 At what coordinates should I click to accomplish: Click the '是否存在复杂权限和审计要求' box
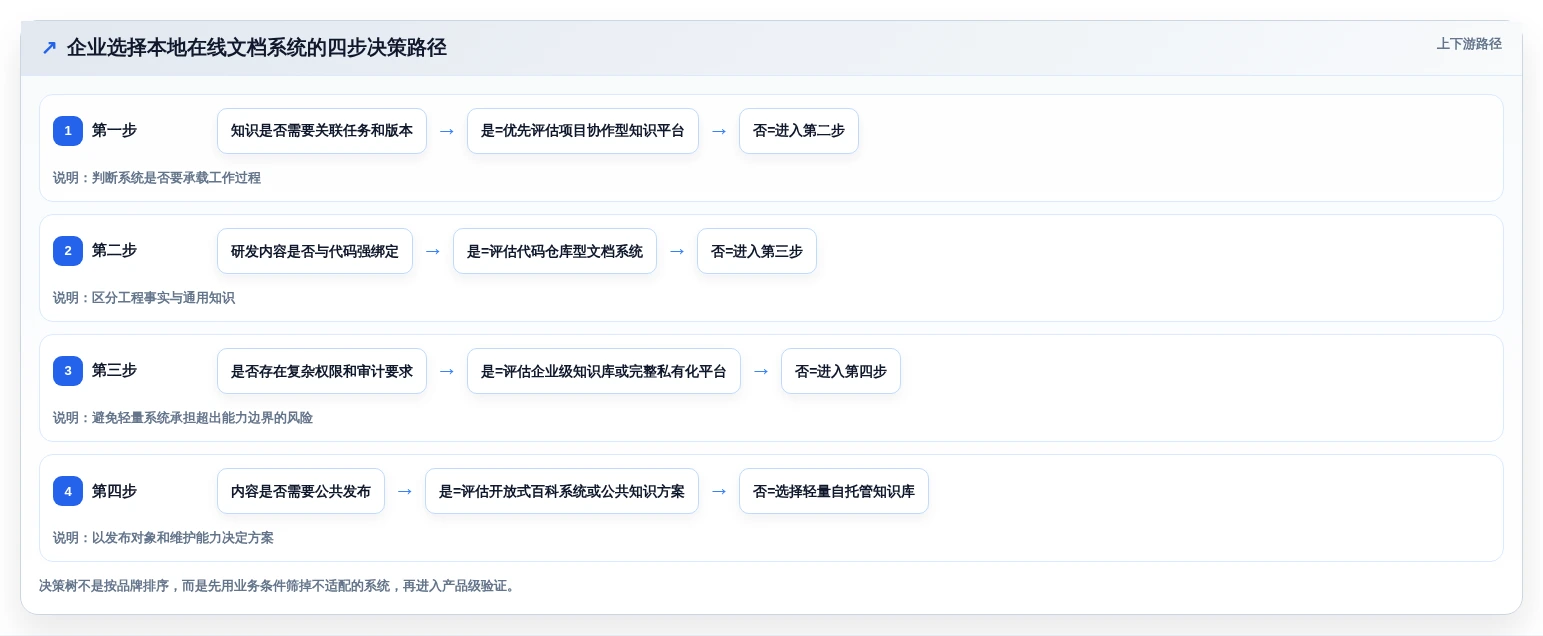(x=322, y=371)
